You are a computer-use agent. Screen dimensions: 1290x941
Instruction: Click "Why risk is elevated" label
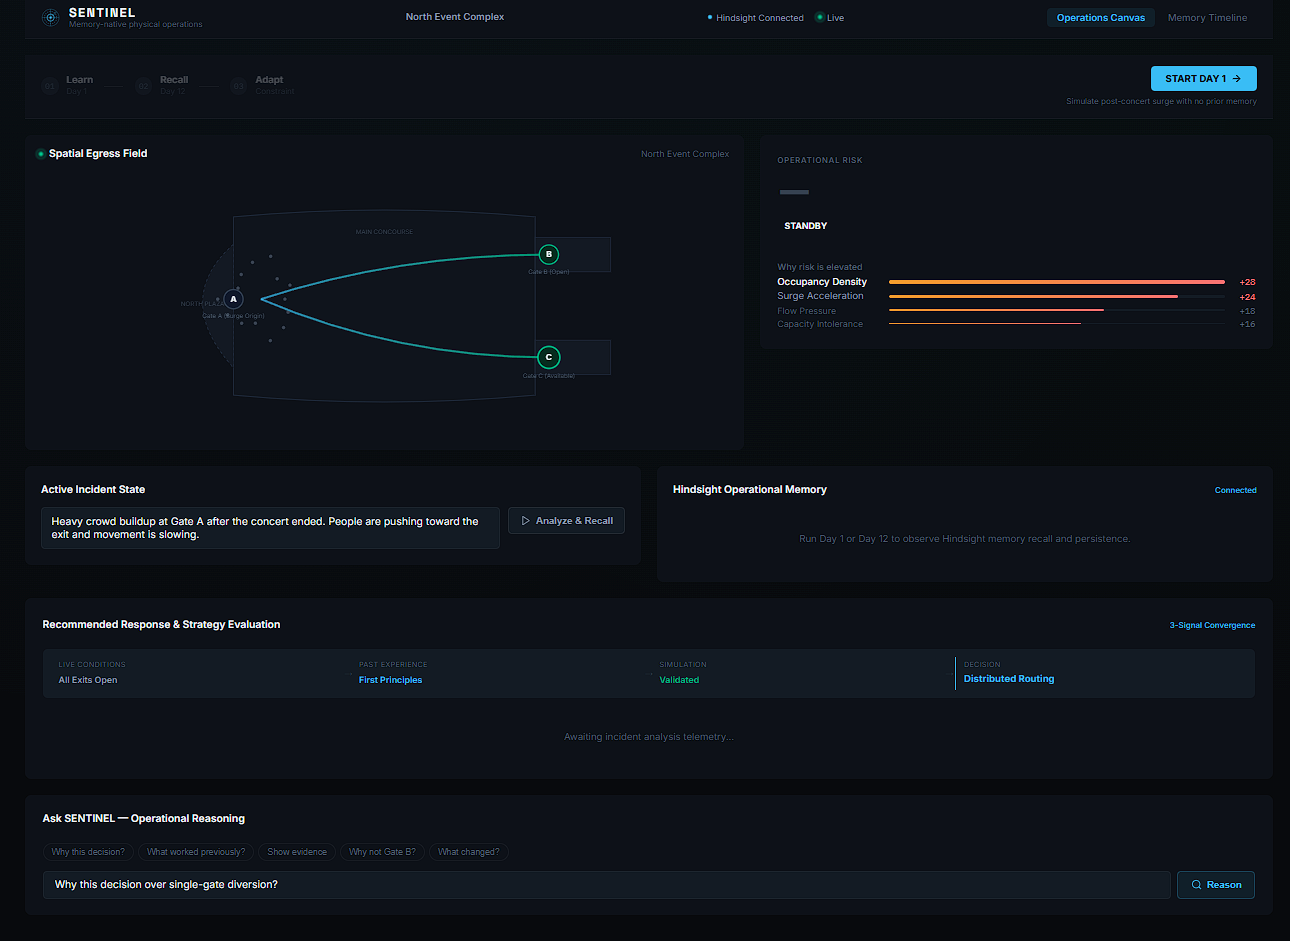[819, 267]
